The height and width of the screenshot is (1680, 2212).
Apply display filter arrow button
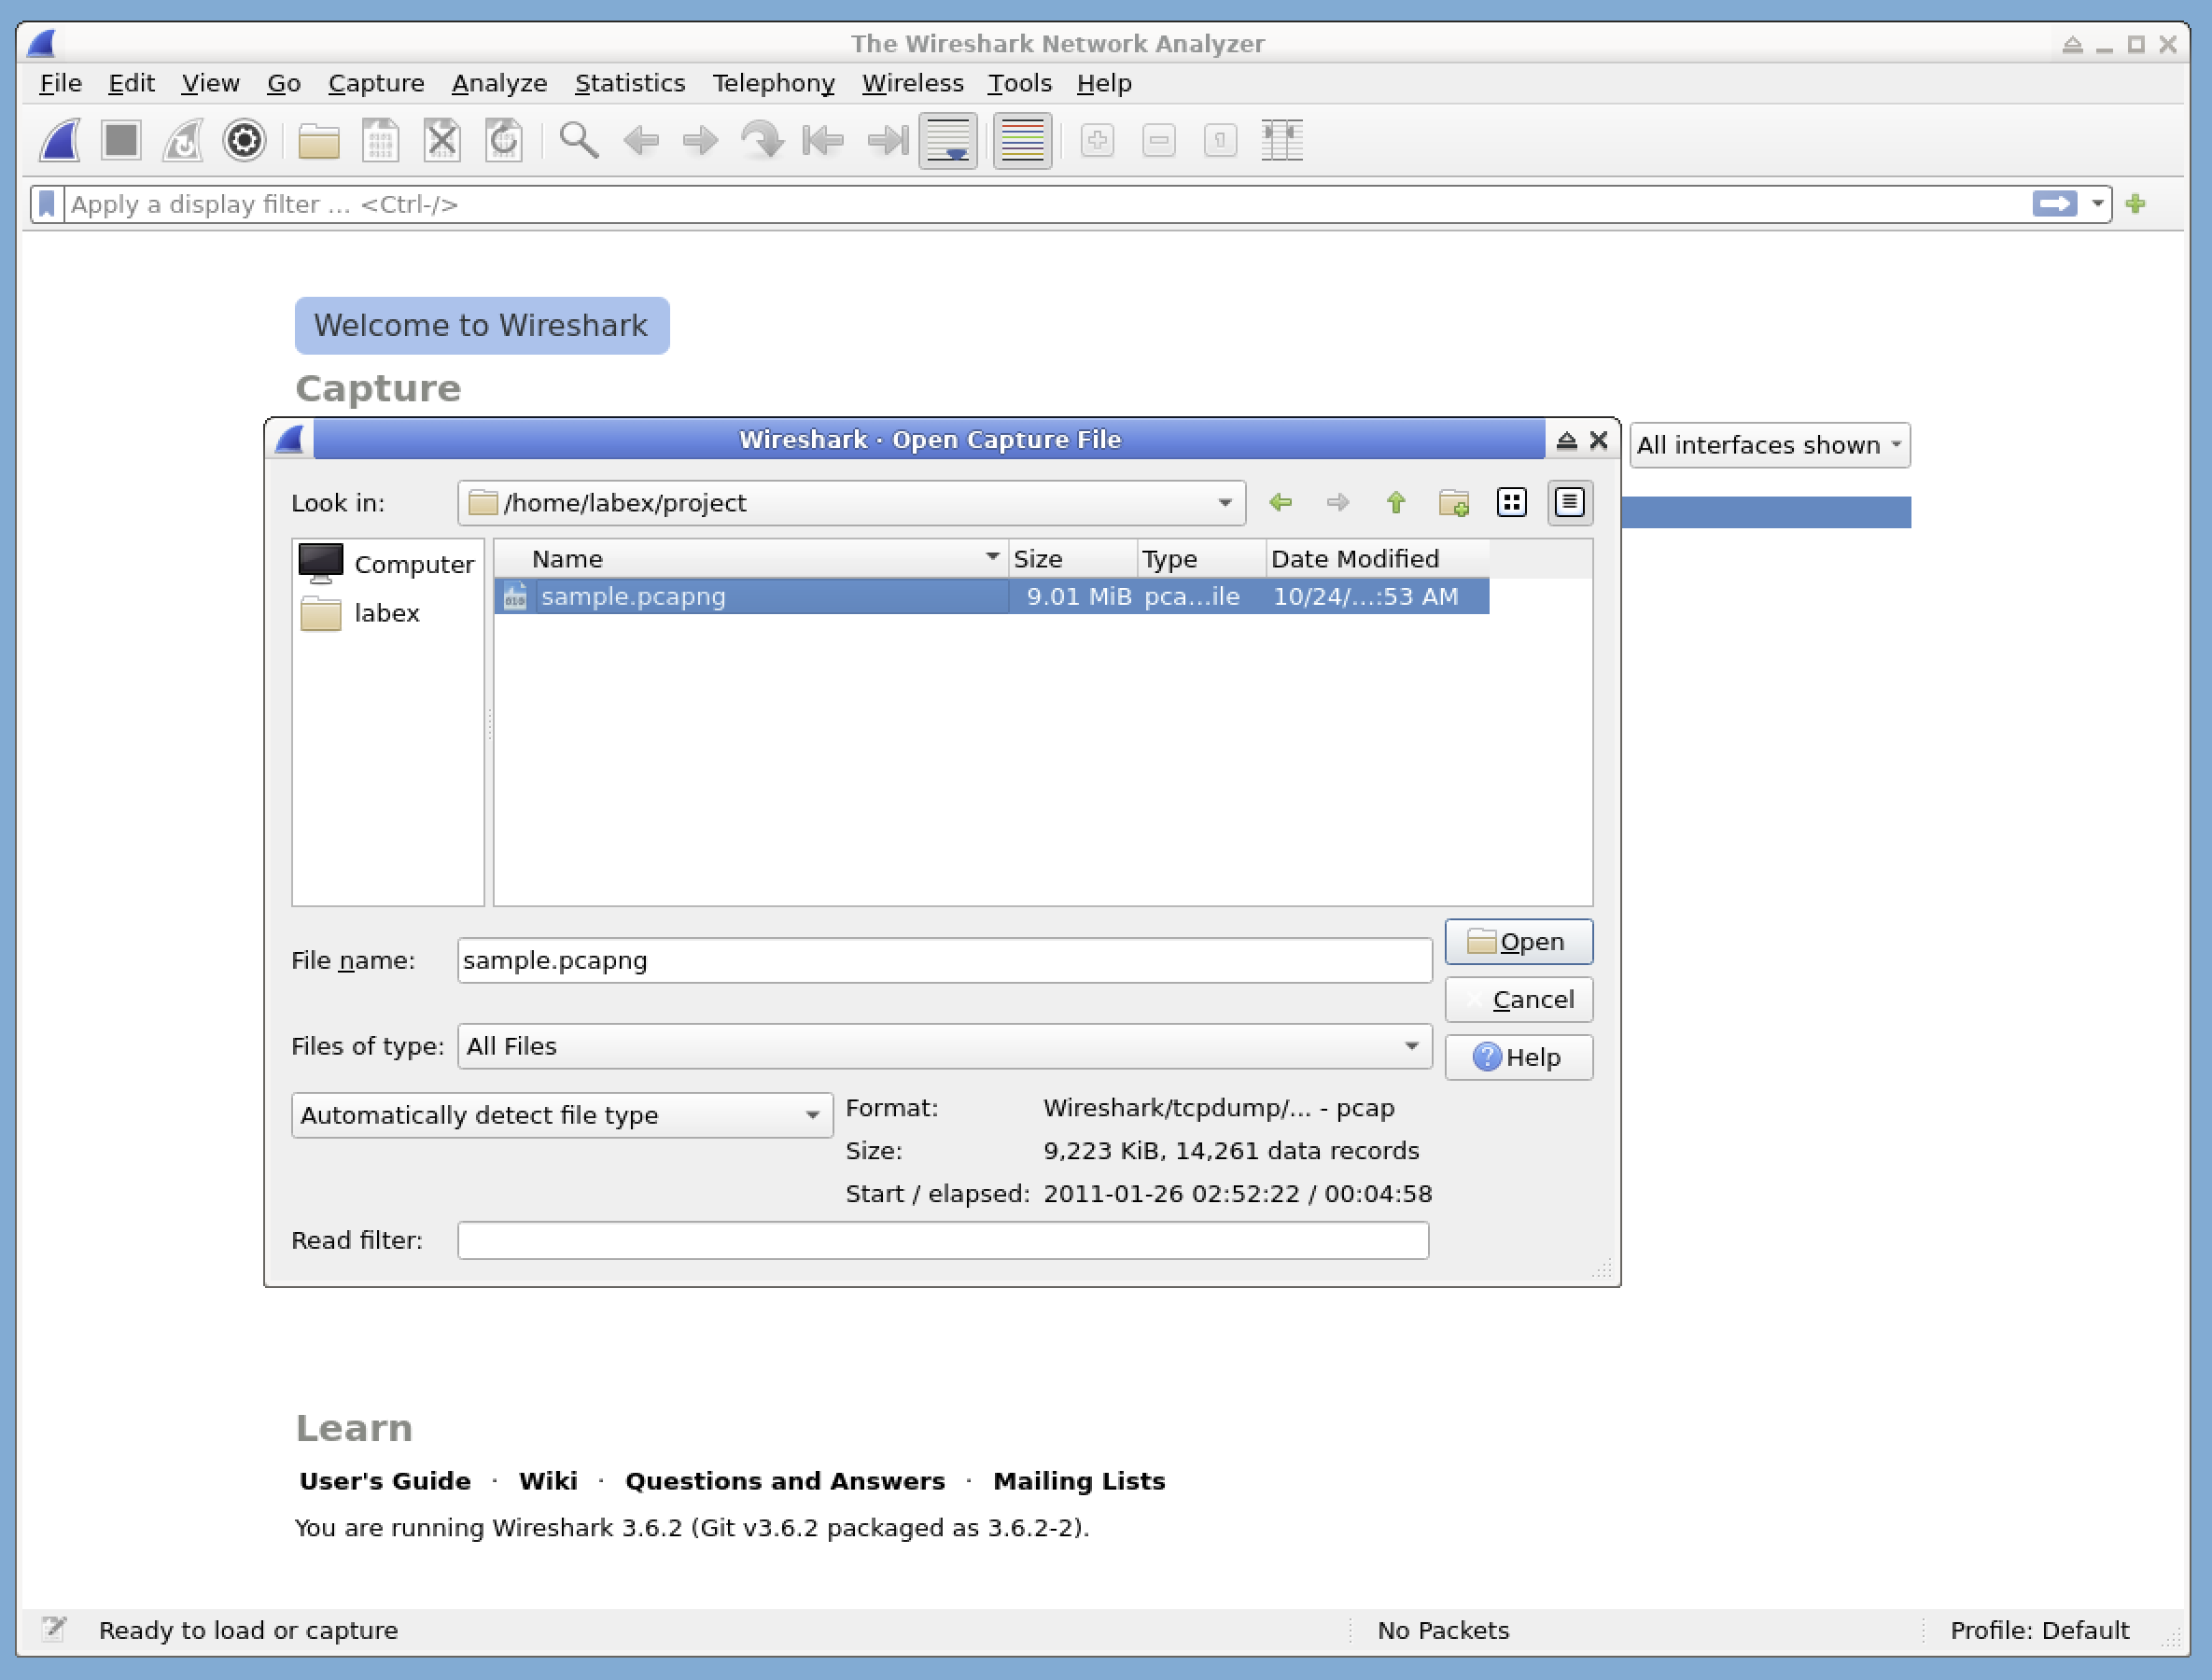pos(2055,204)
